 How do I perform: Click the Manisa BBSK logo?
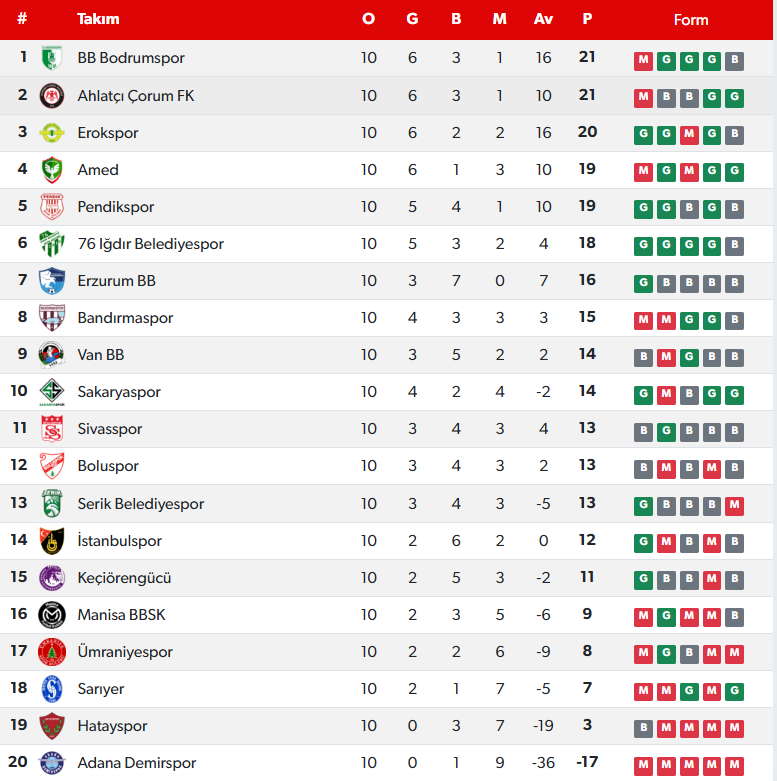tap(51, 615)
